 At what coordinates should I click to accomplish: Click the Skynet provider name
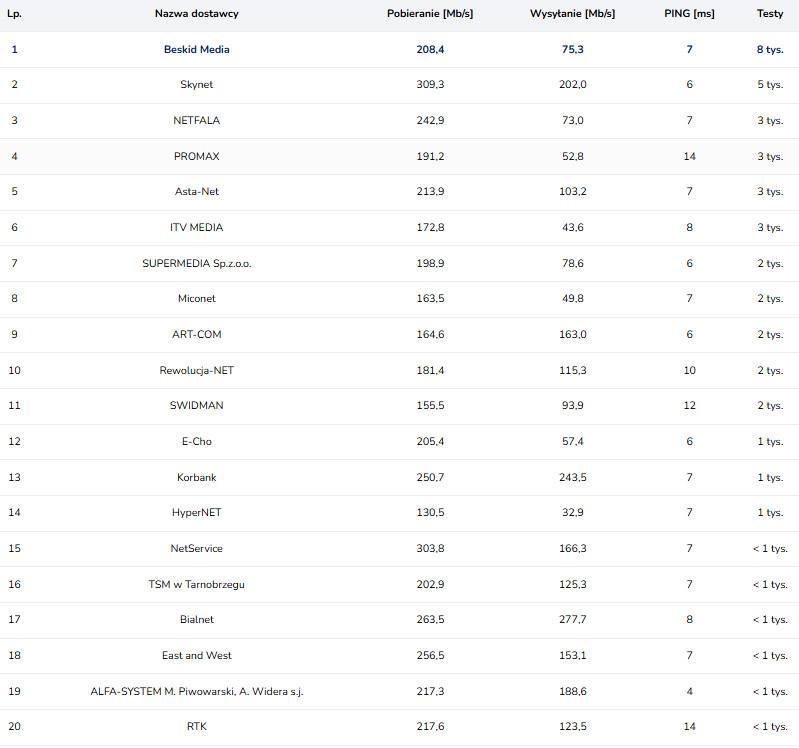pyautogui.click(x=196, y=85)
